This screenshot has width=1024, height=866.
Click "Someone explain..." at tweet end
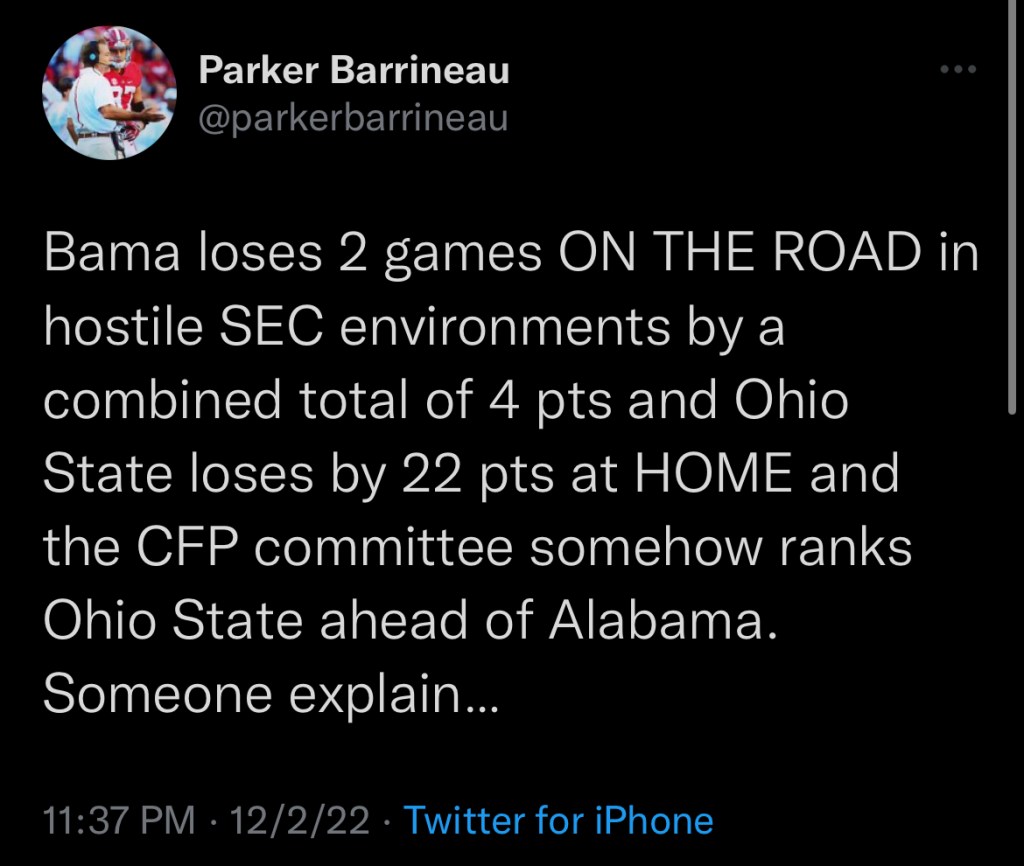pyautogui.click(x=268, y=693)
